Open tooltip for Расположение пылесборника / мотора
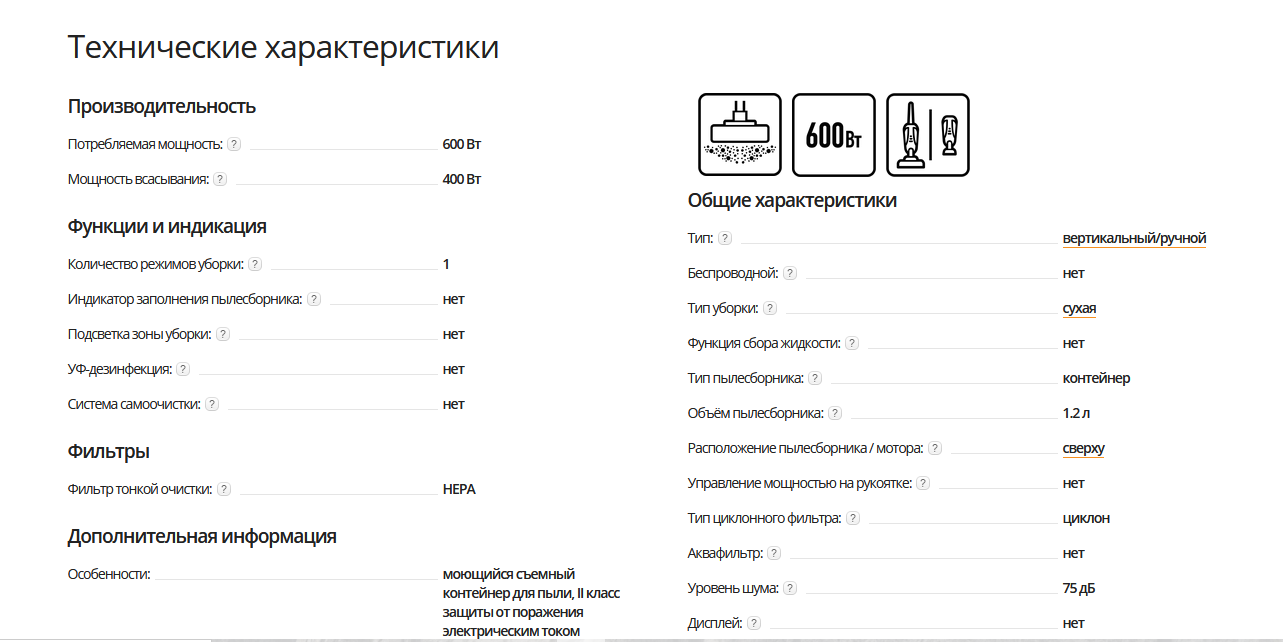Viewport: 1283px width, 642px height. point(935,448)
